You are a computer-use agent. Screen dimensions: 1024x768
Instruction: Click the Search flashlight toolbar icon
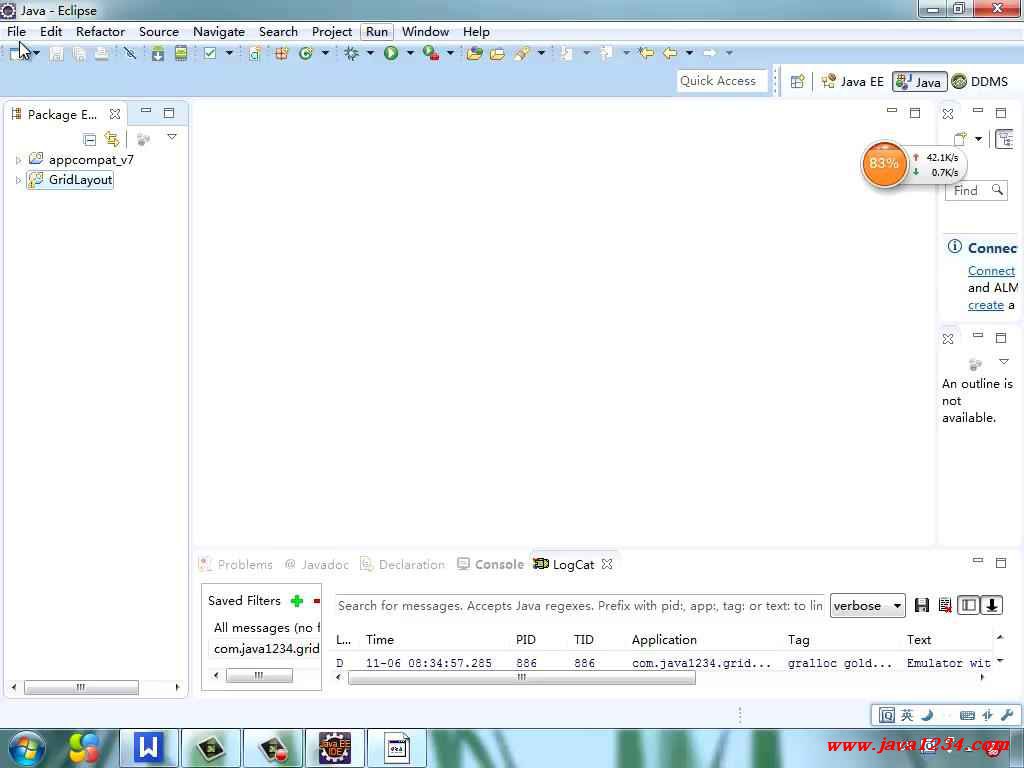(x=521, y=54)
